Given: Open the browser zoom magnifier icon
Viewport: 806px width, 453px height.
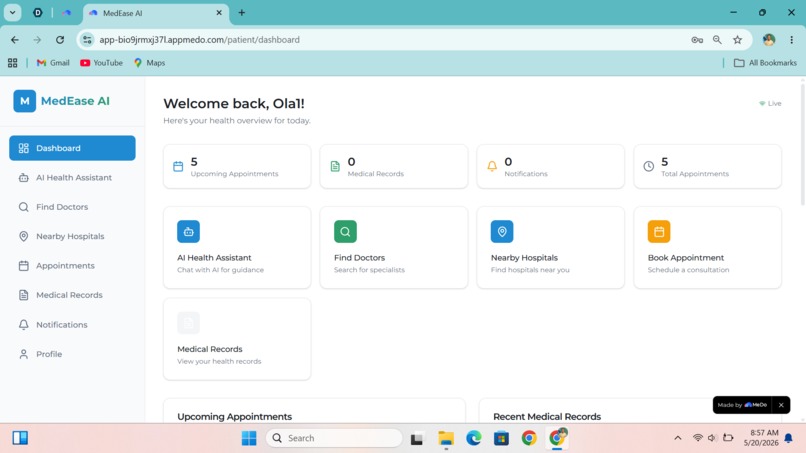Looking at the screenshot, I should click(x=717, y=40).
